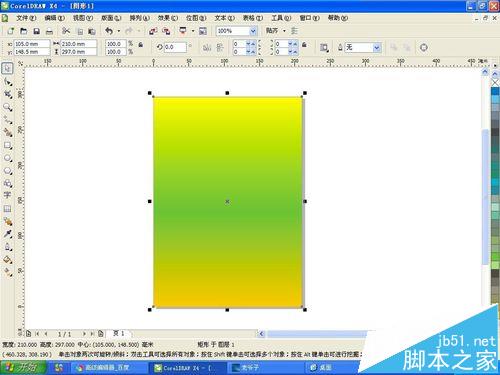Click the Wrap text icon on the property bar
The height and width of the screenshot is (375, 500).
[x=324, y=47]
